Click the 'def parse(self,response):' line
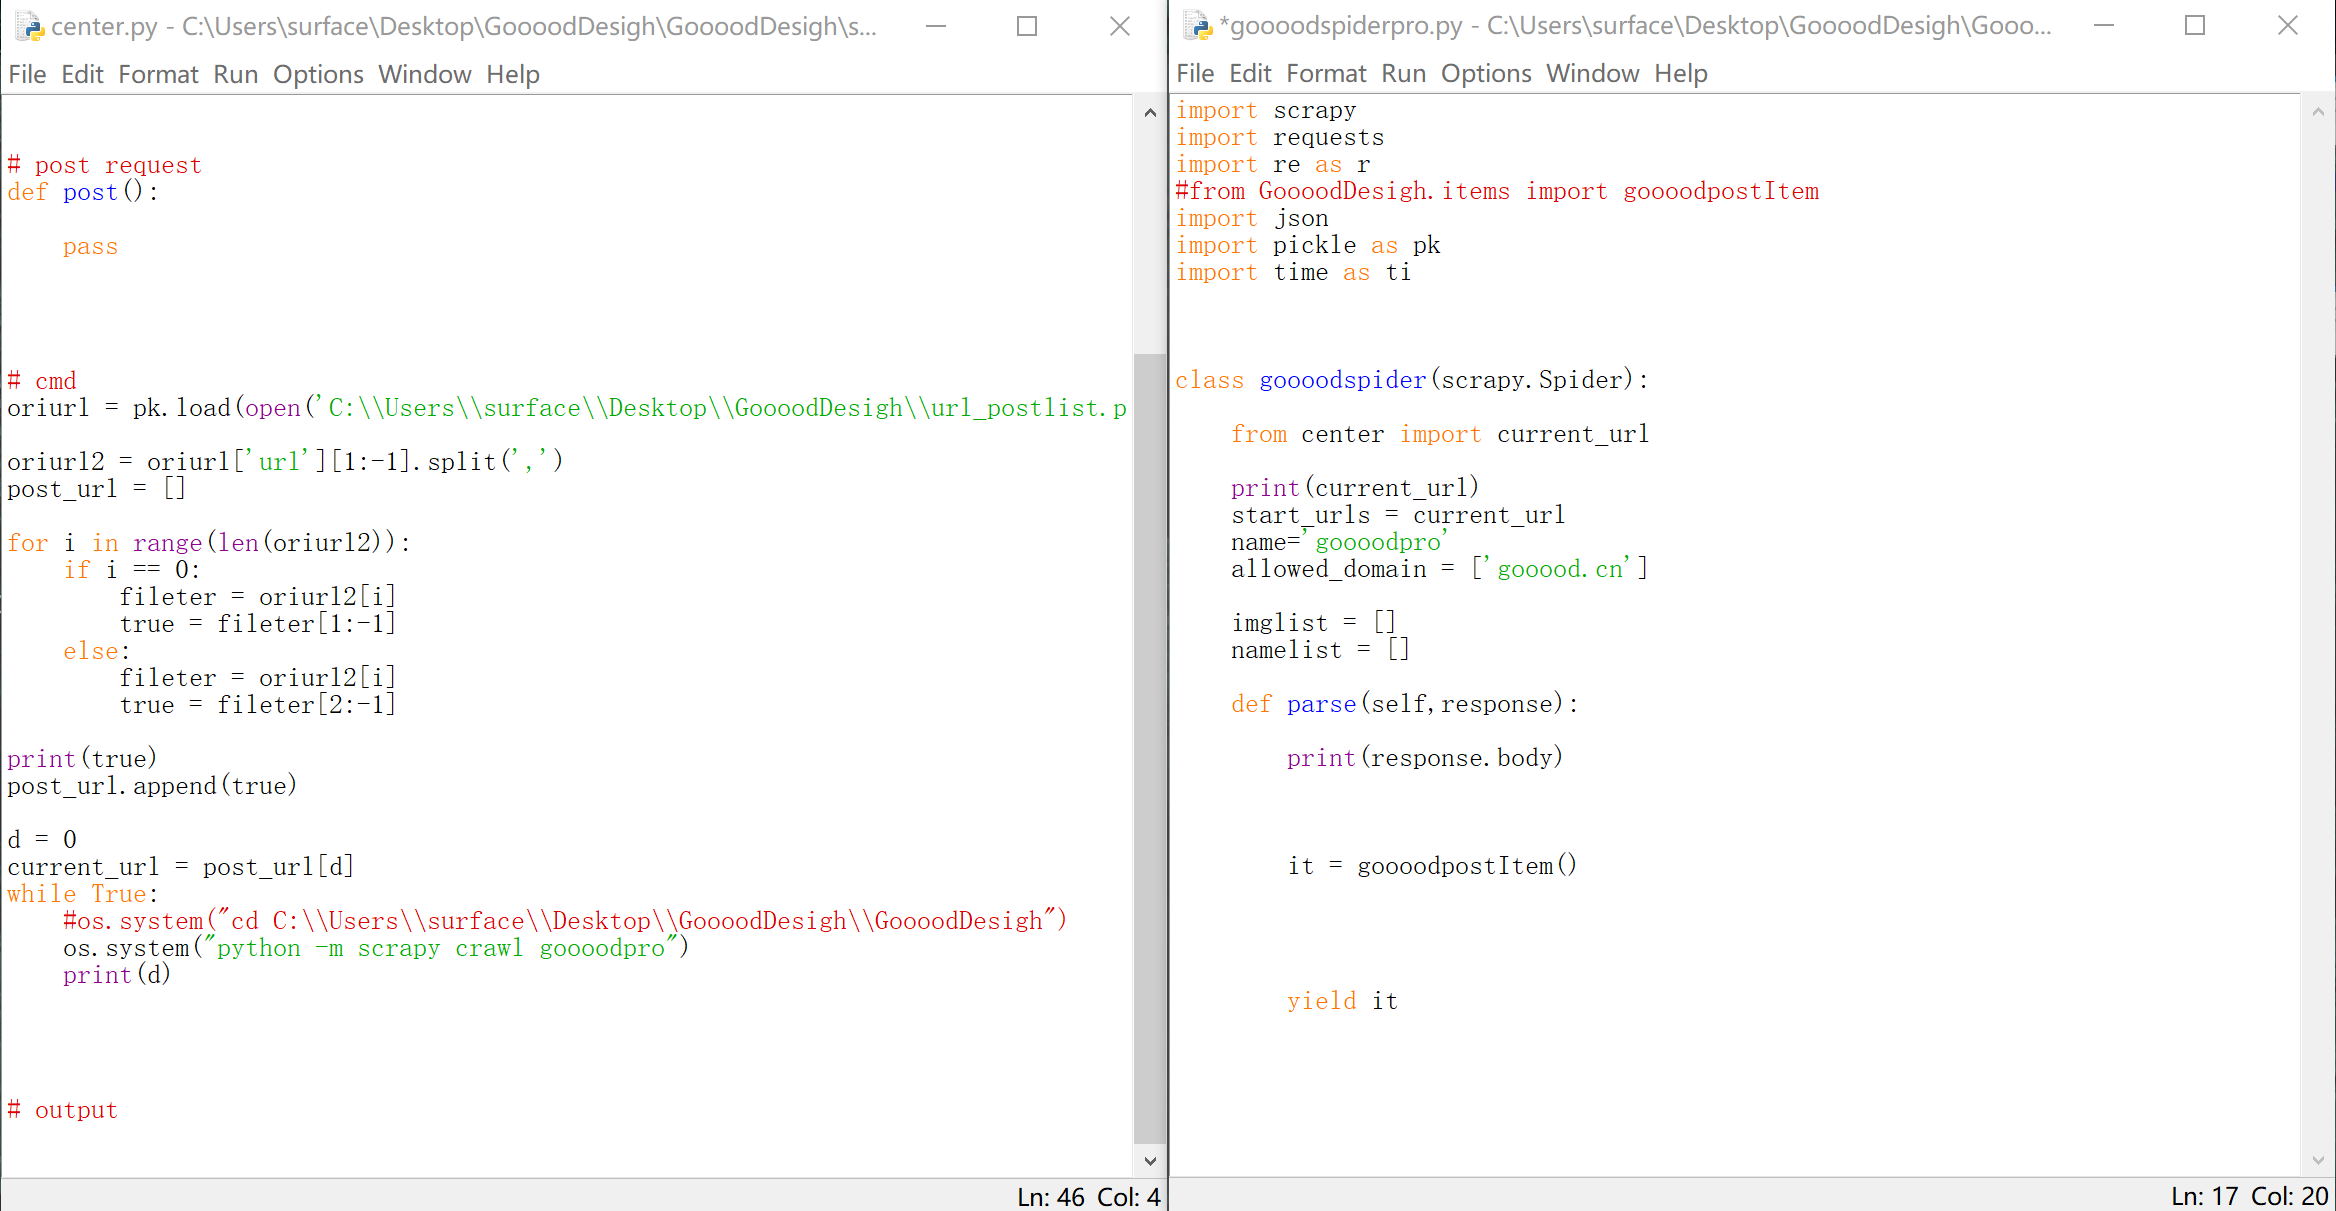Image resolution: width=2336 pixels, height=1211 pixels. (x=1405, y=704)
